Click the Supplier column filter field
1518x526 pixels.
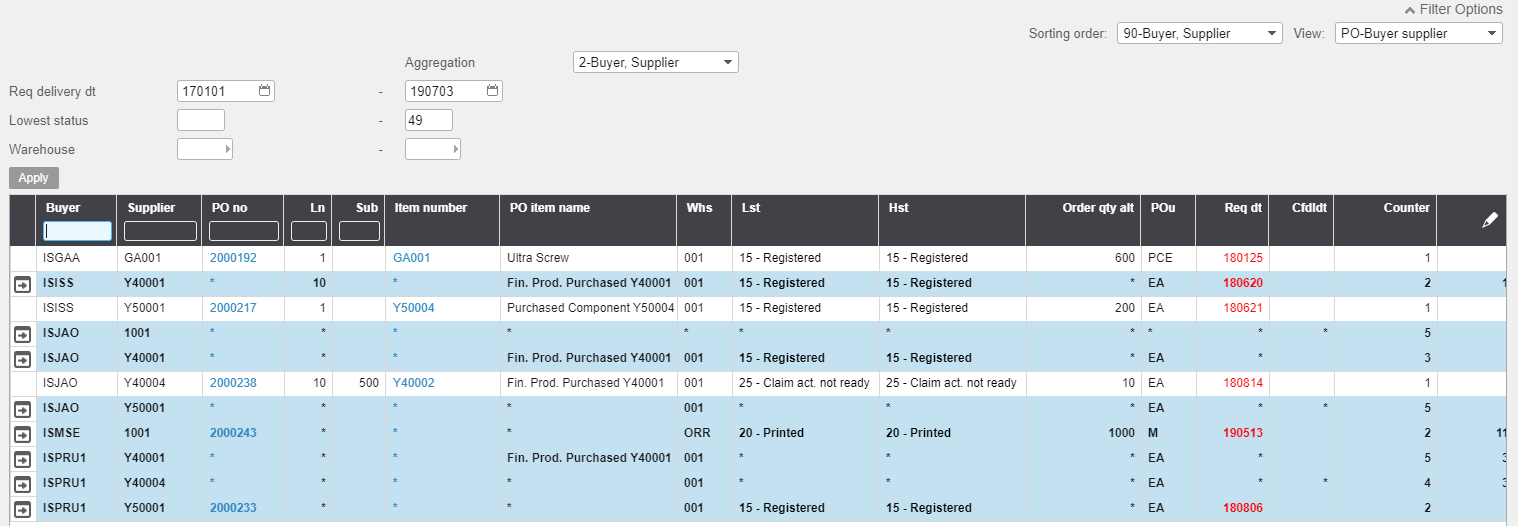pyautogui.click(x=160, y=231)
